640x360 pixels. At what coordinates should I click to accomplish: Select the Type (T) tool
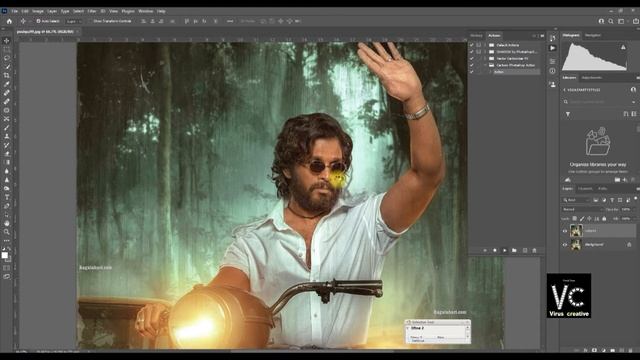[x=7, y=197]
